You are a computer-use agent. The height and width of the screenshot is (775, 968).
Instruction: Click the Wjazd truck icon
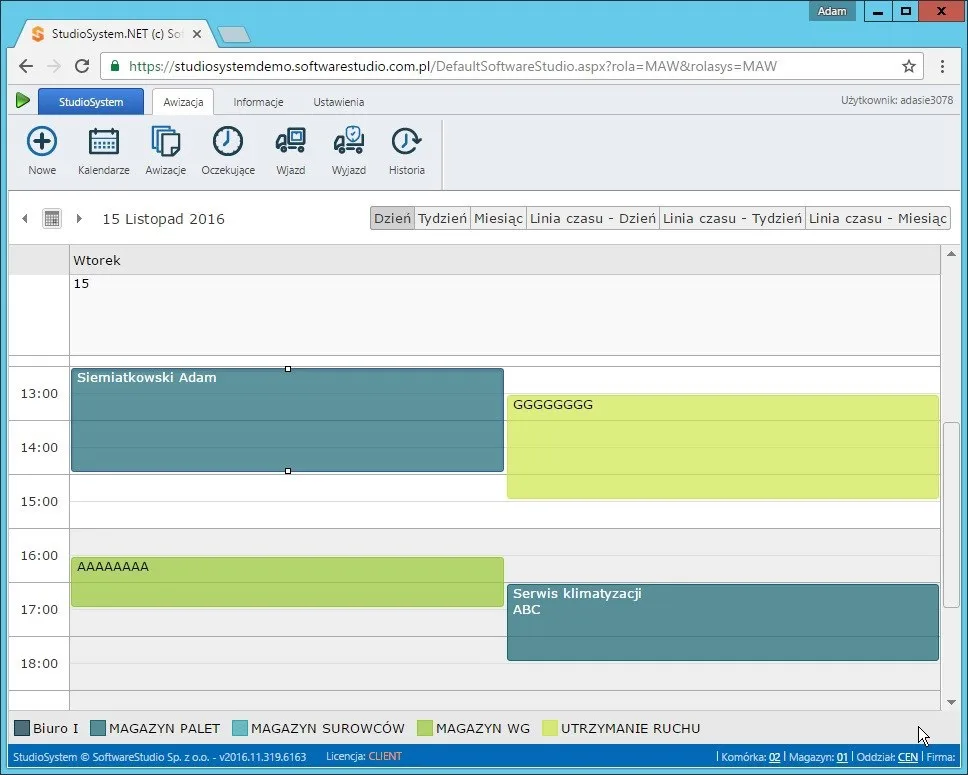[x=290, y=141]
